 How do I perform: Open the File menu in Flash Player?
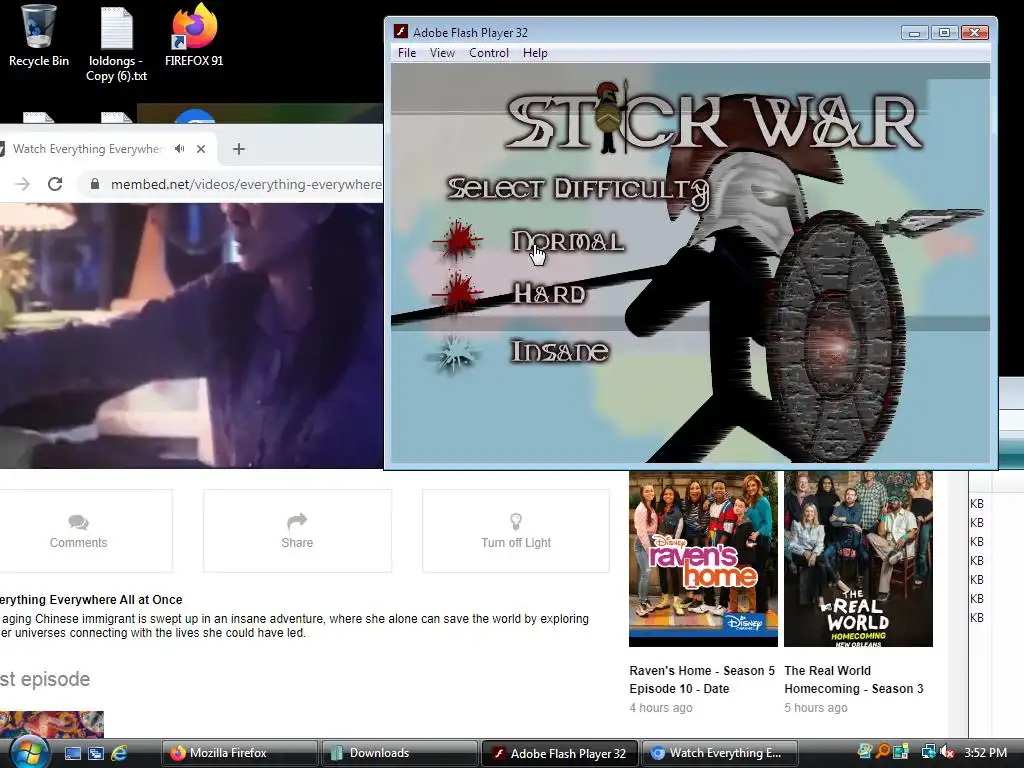(407, 53)
